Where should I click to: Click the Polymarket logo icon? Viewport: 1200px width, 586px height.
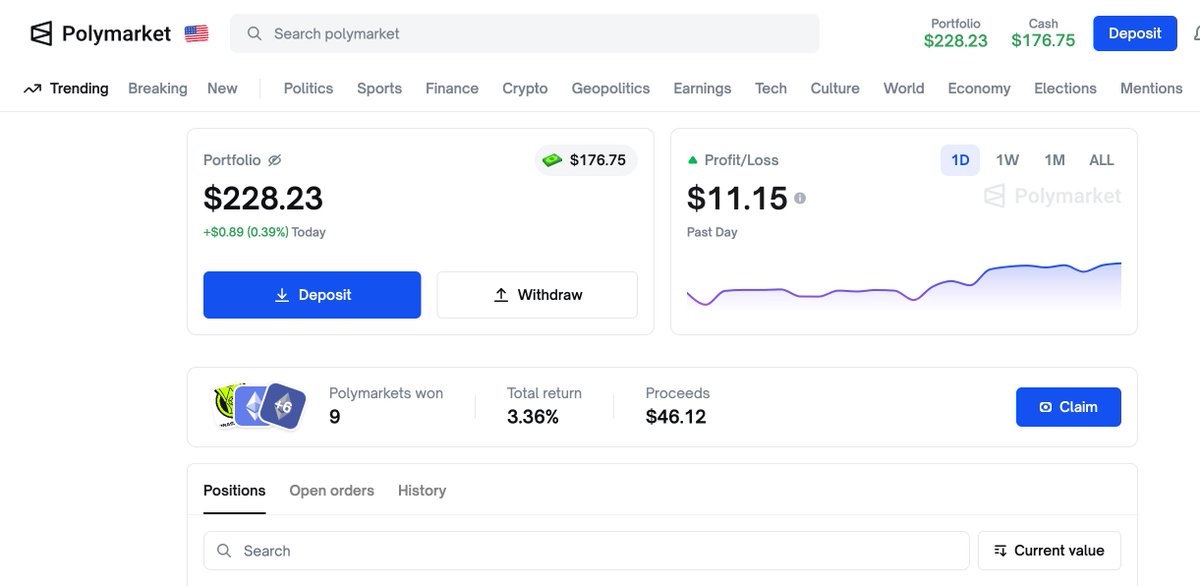(41, 34)
